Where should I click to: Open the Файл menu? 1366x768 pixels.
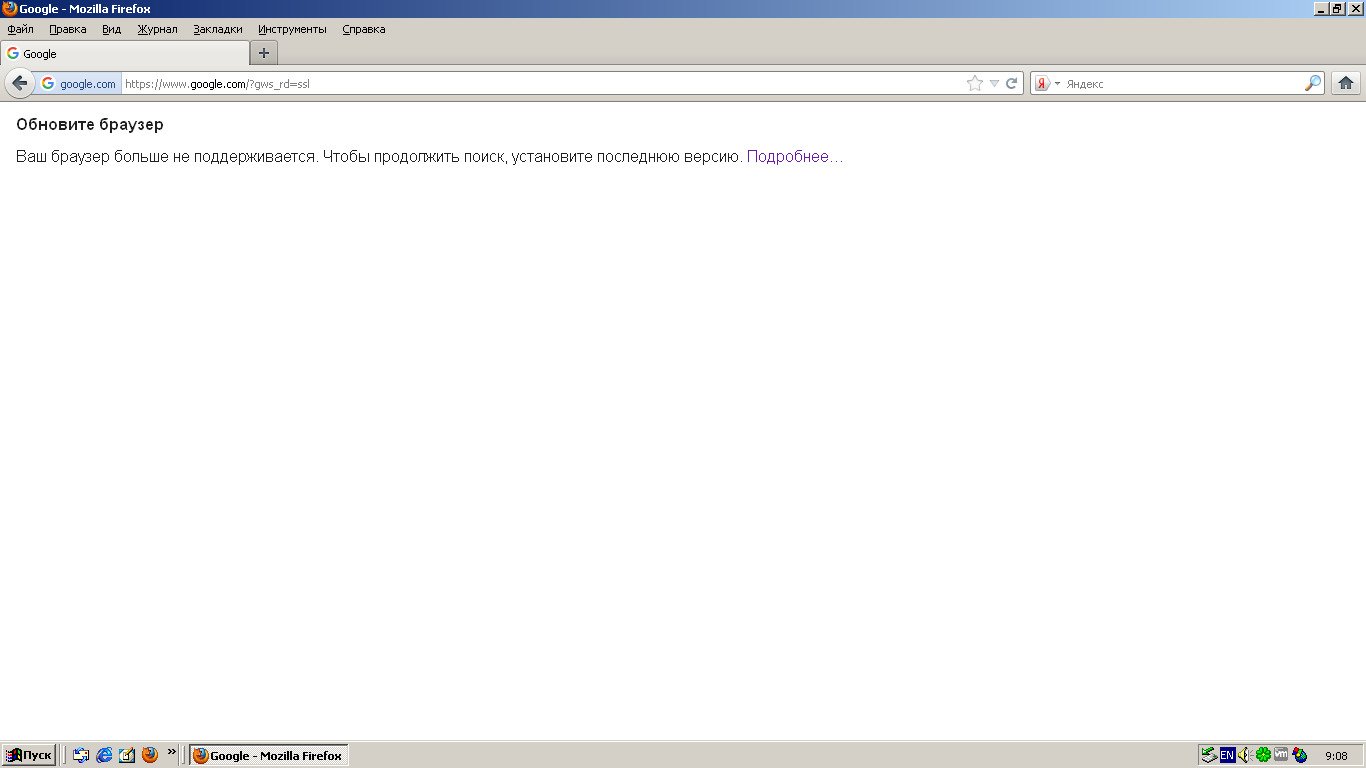pos(20,29)
